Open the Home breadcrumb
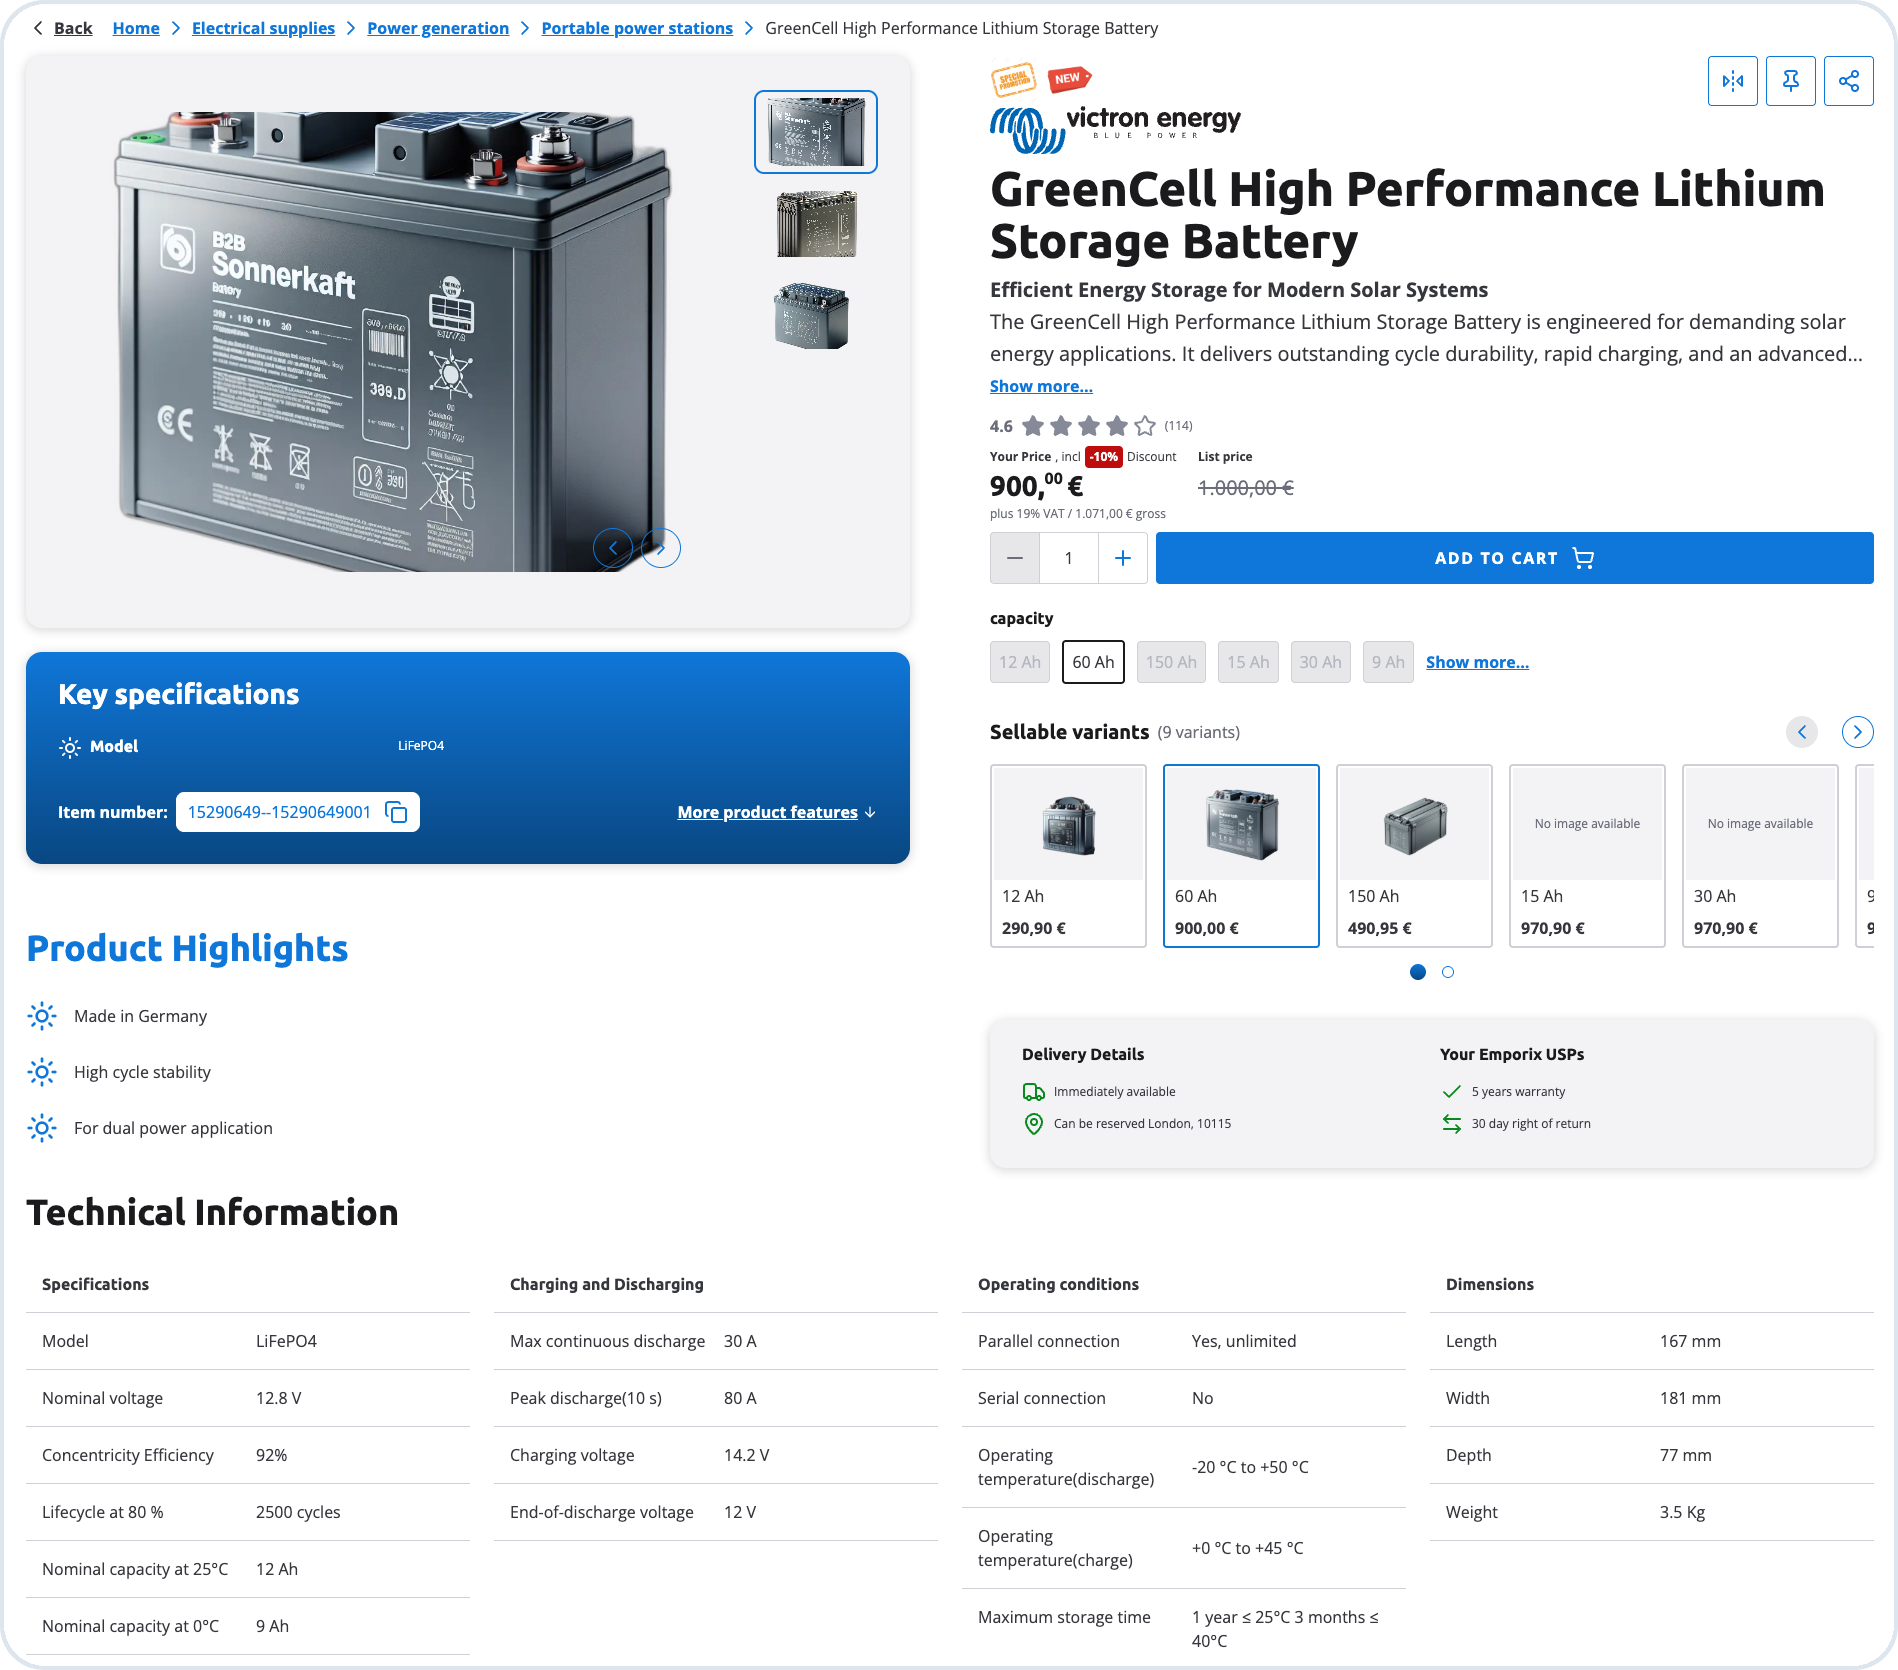 coord(136,28)
